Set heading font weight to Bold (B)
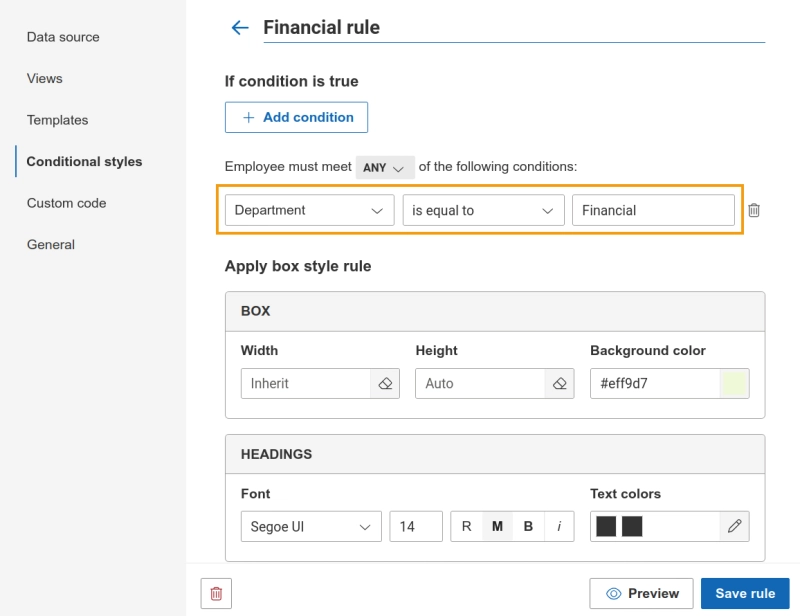The height and width of the screenshot is (616, 800). (529, 526)
